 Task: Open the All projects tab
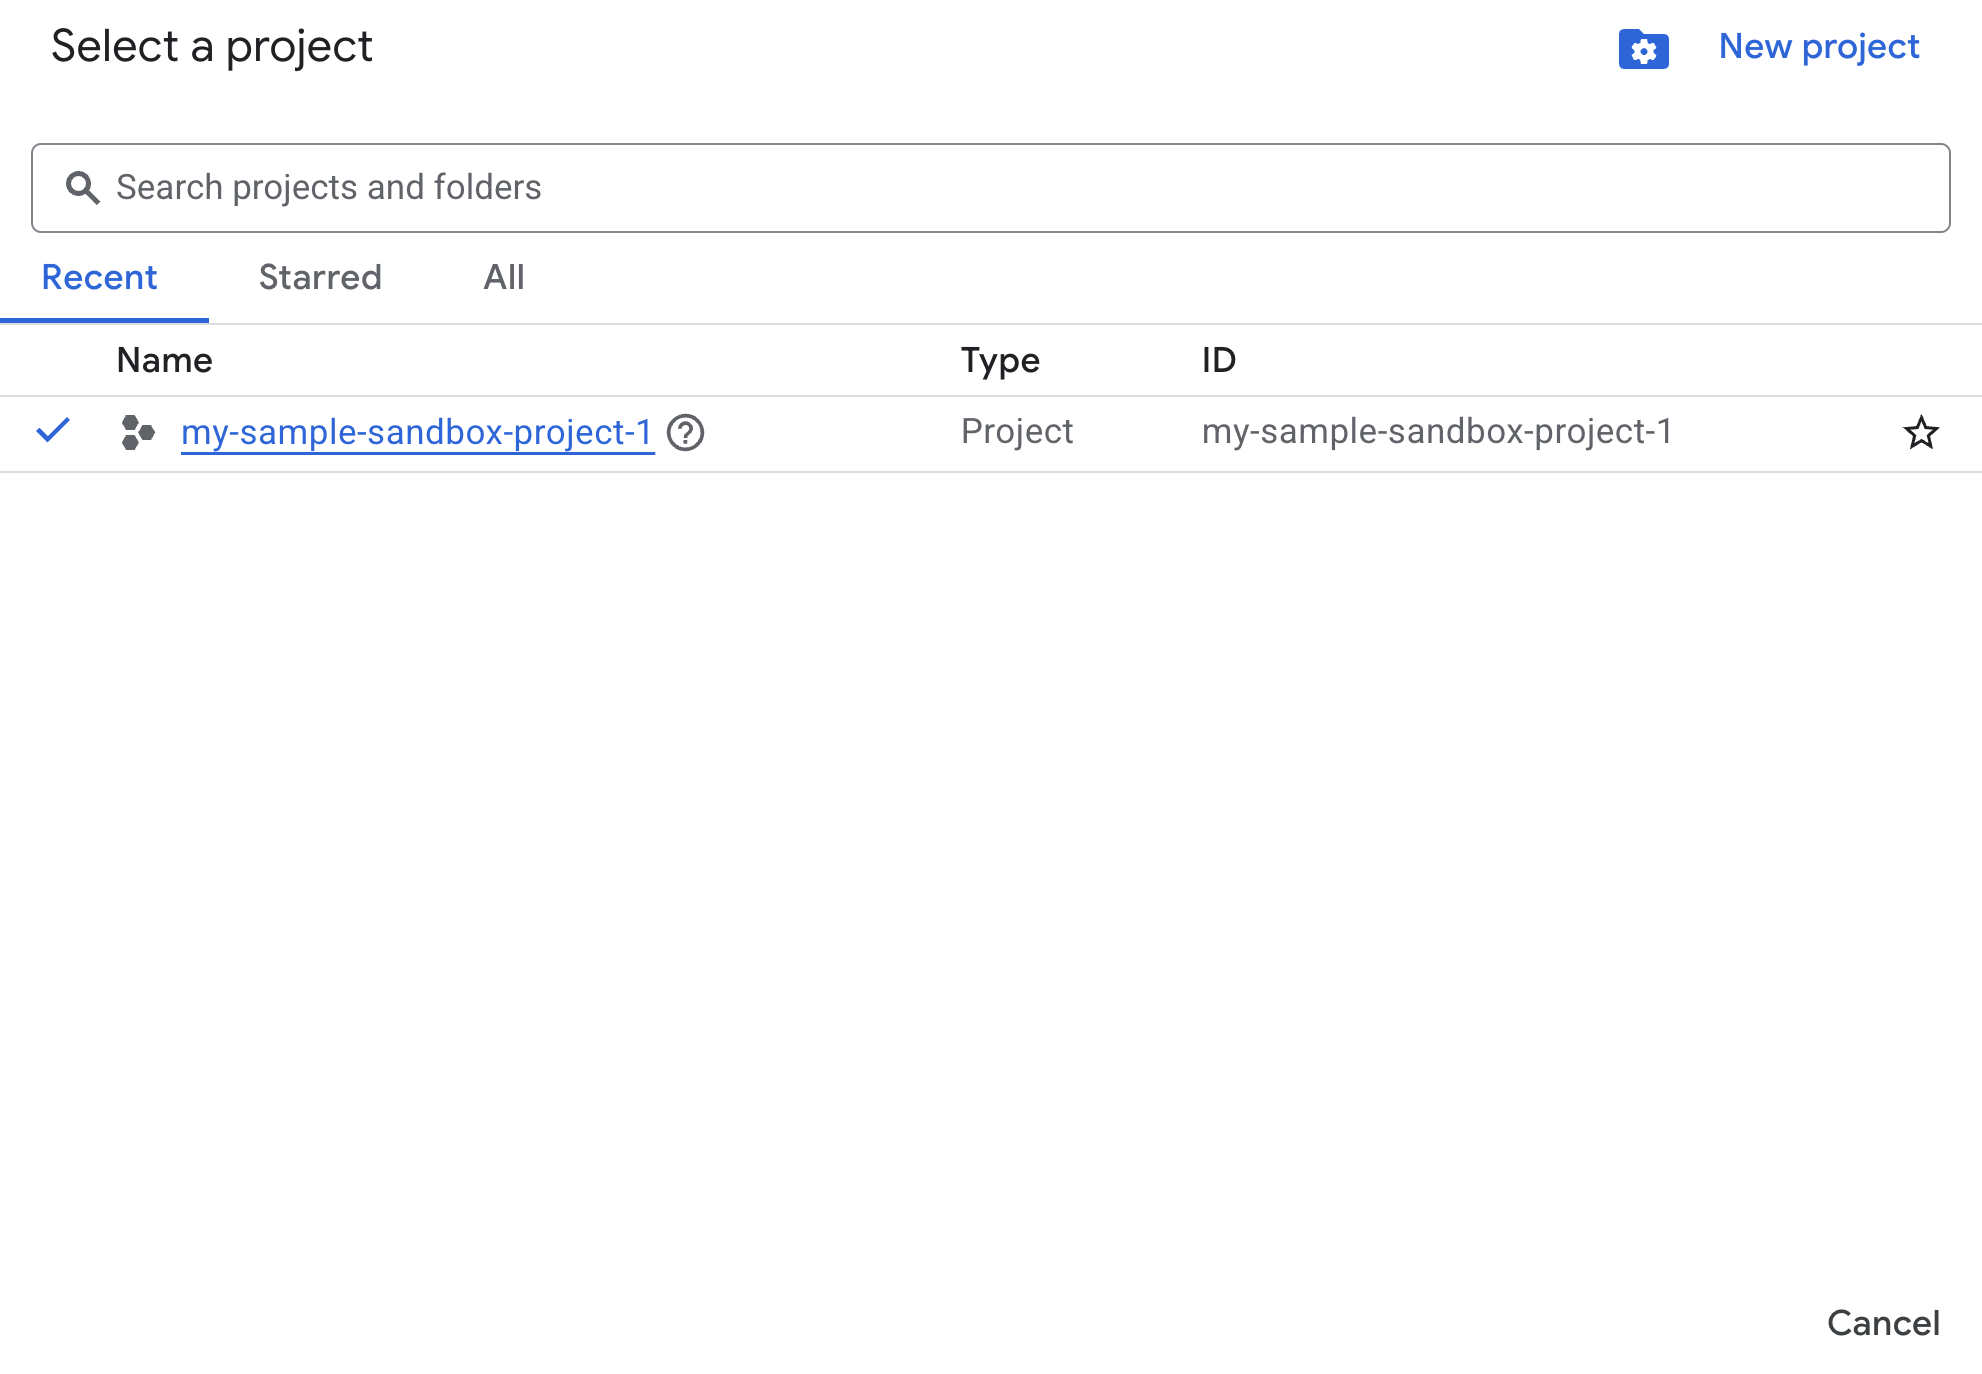503,278
